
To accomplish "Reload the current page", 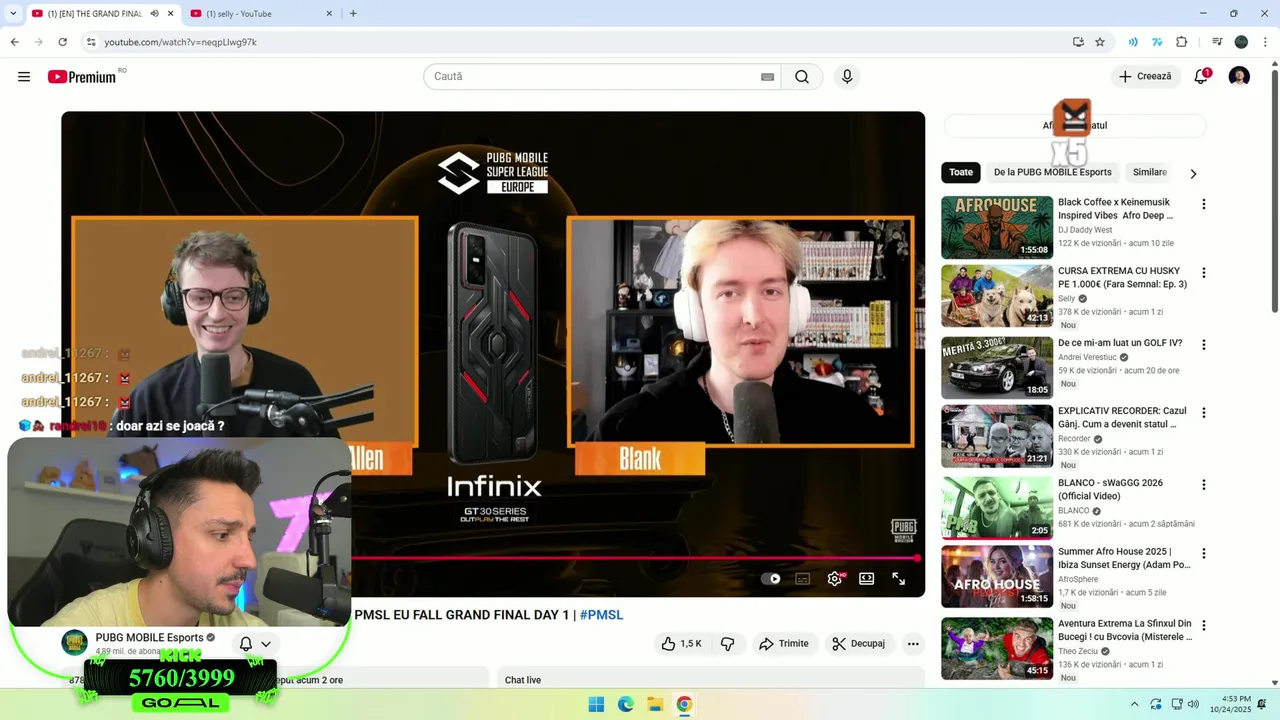I will [63, 42].
